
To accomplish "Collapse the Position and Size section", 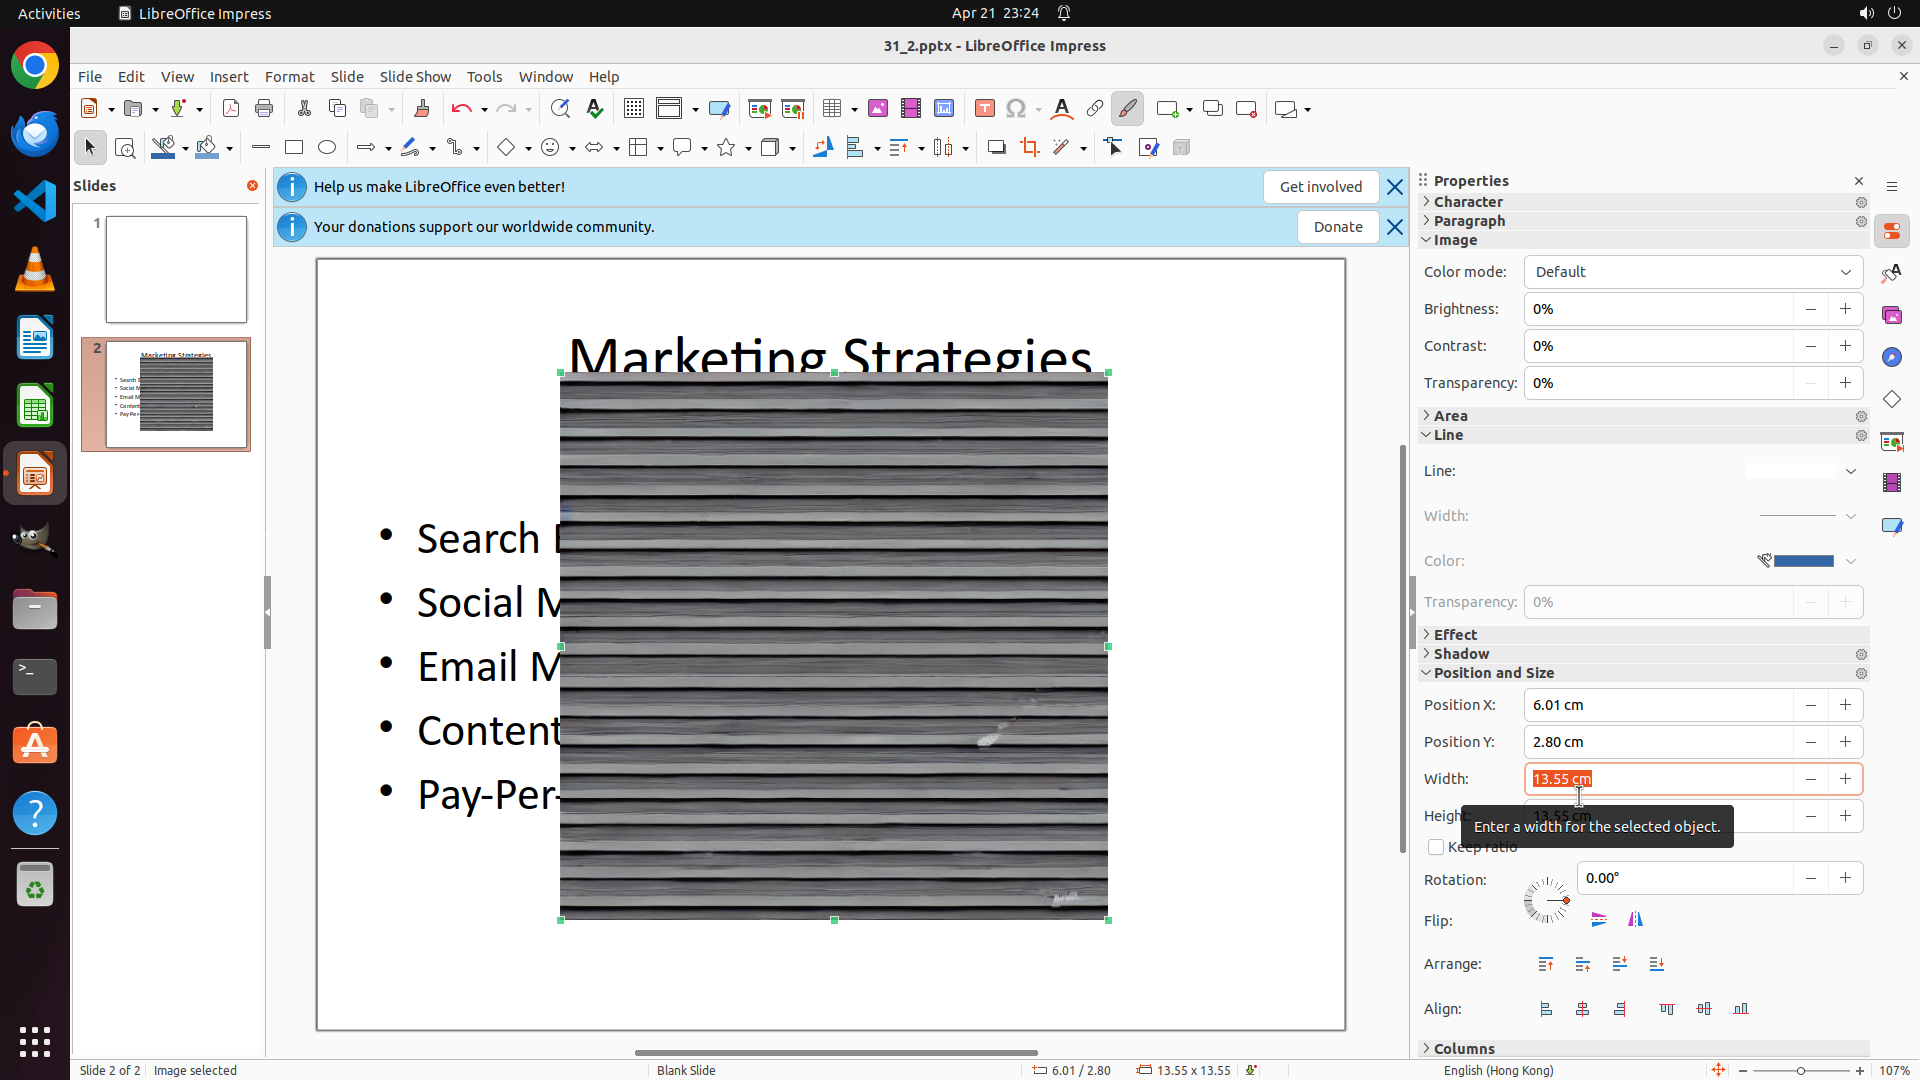I will (x=1493, y=673).
